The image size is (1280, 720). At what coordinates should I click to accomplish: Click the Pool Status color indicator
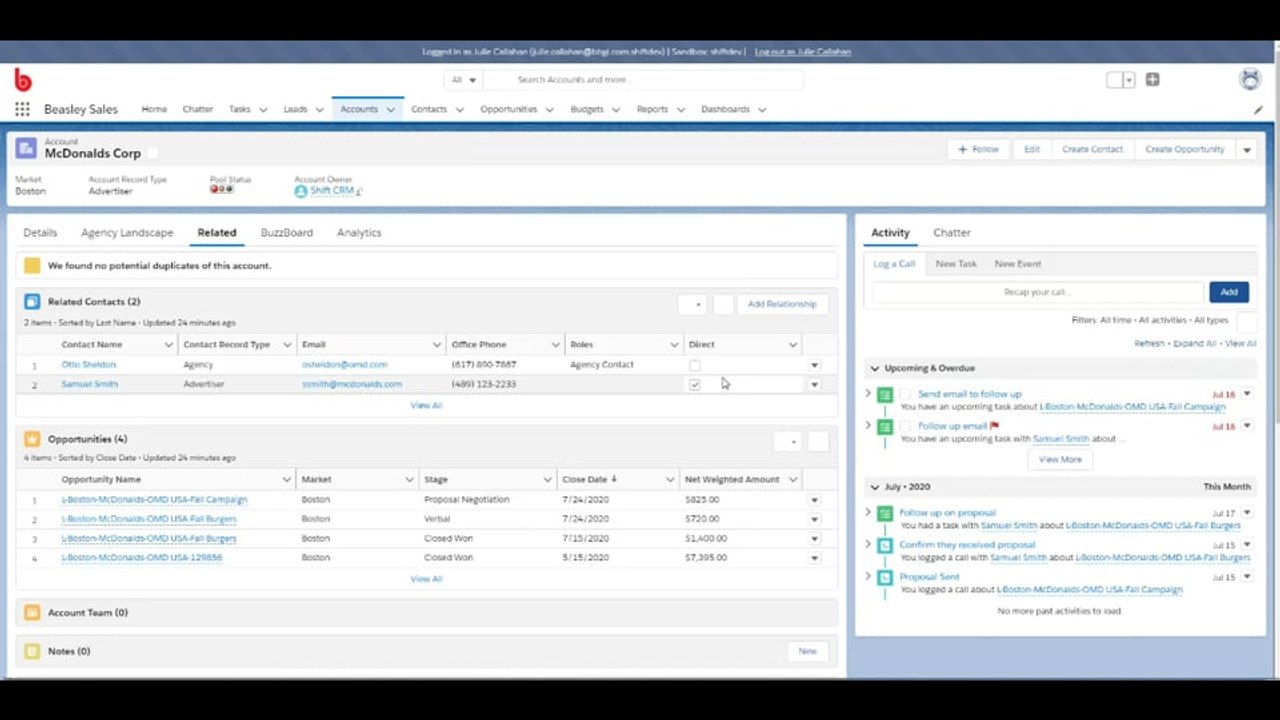click(x=221, y=189)
